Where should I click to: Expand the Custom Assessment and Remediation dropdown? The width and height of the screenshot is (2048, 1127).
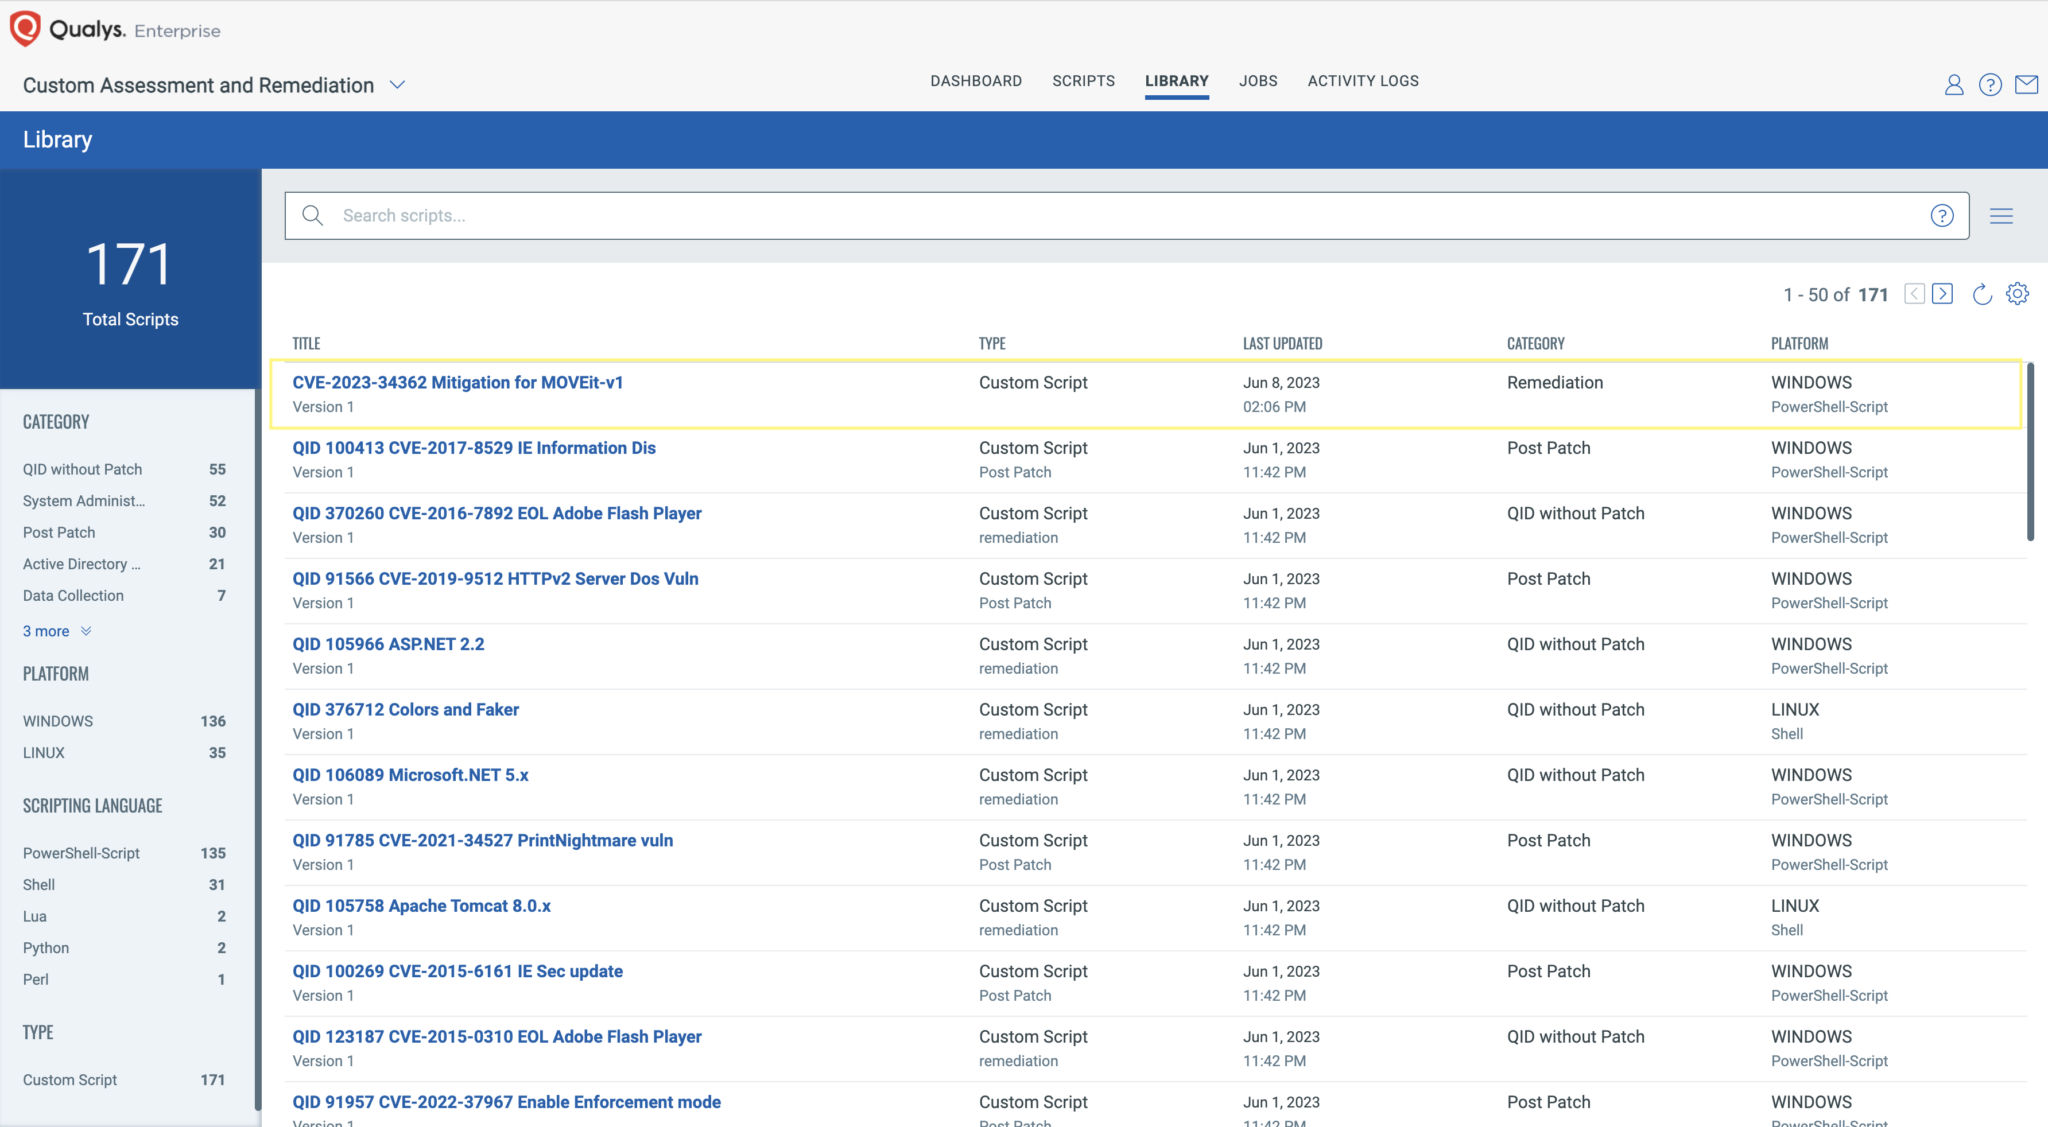coord(397,85)
